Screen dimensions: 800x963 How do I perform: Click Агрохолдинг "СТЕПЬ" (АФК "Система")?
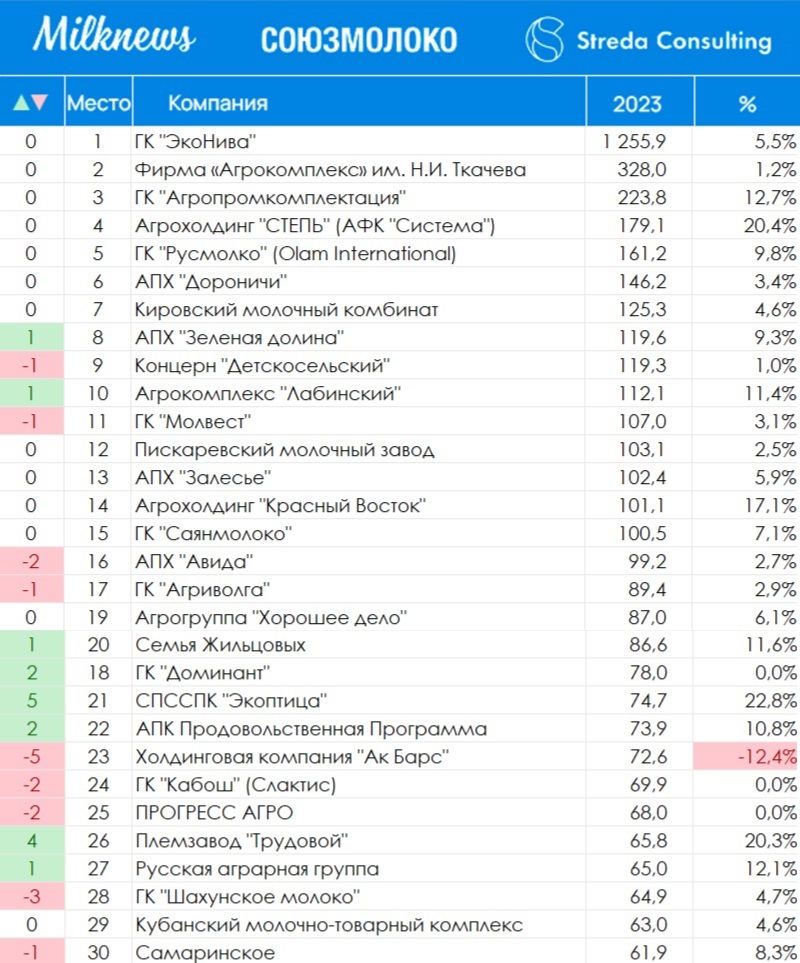pyautogui.click(x=315, y=225)
